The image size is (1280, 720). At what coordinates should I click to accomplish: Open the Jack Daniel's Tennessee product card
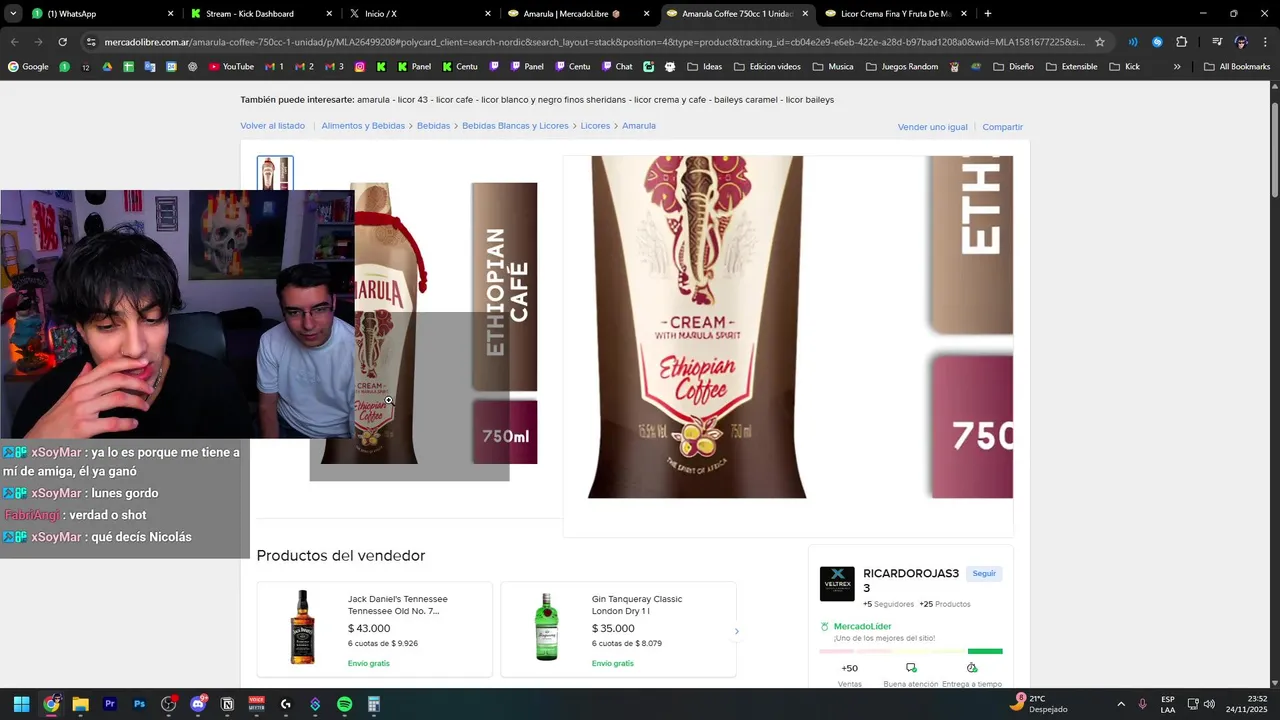[x=374, y=629]
